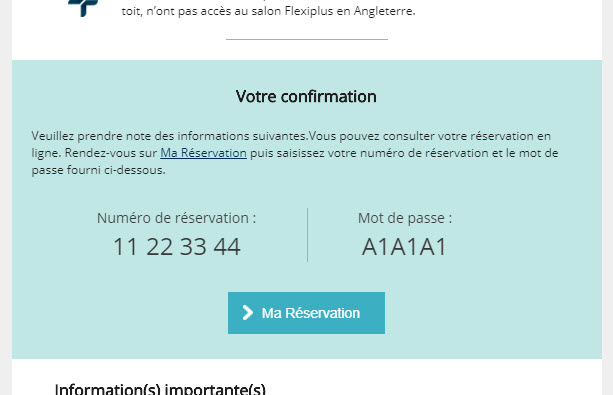
Task: Click the text passe fourni ci-dessous
Action: 99,170
